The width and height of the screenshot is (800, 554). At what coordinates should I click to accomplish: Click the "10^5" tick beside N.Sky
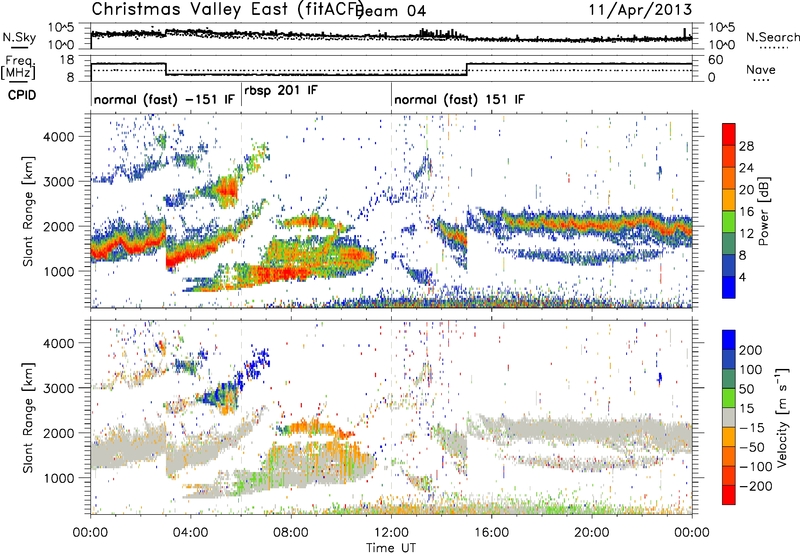[x=62, y=28]
